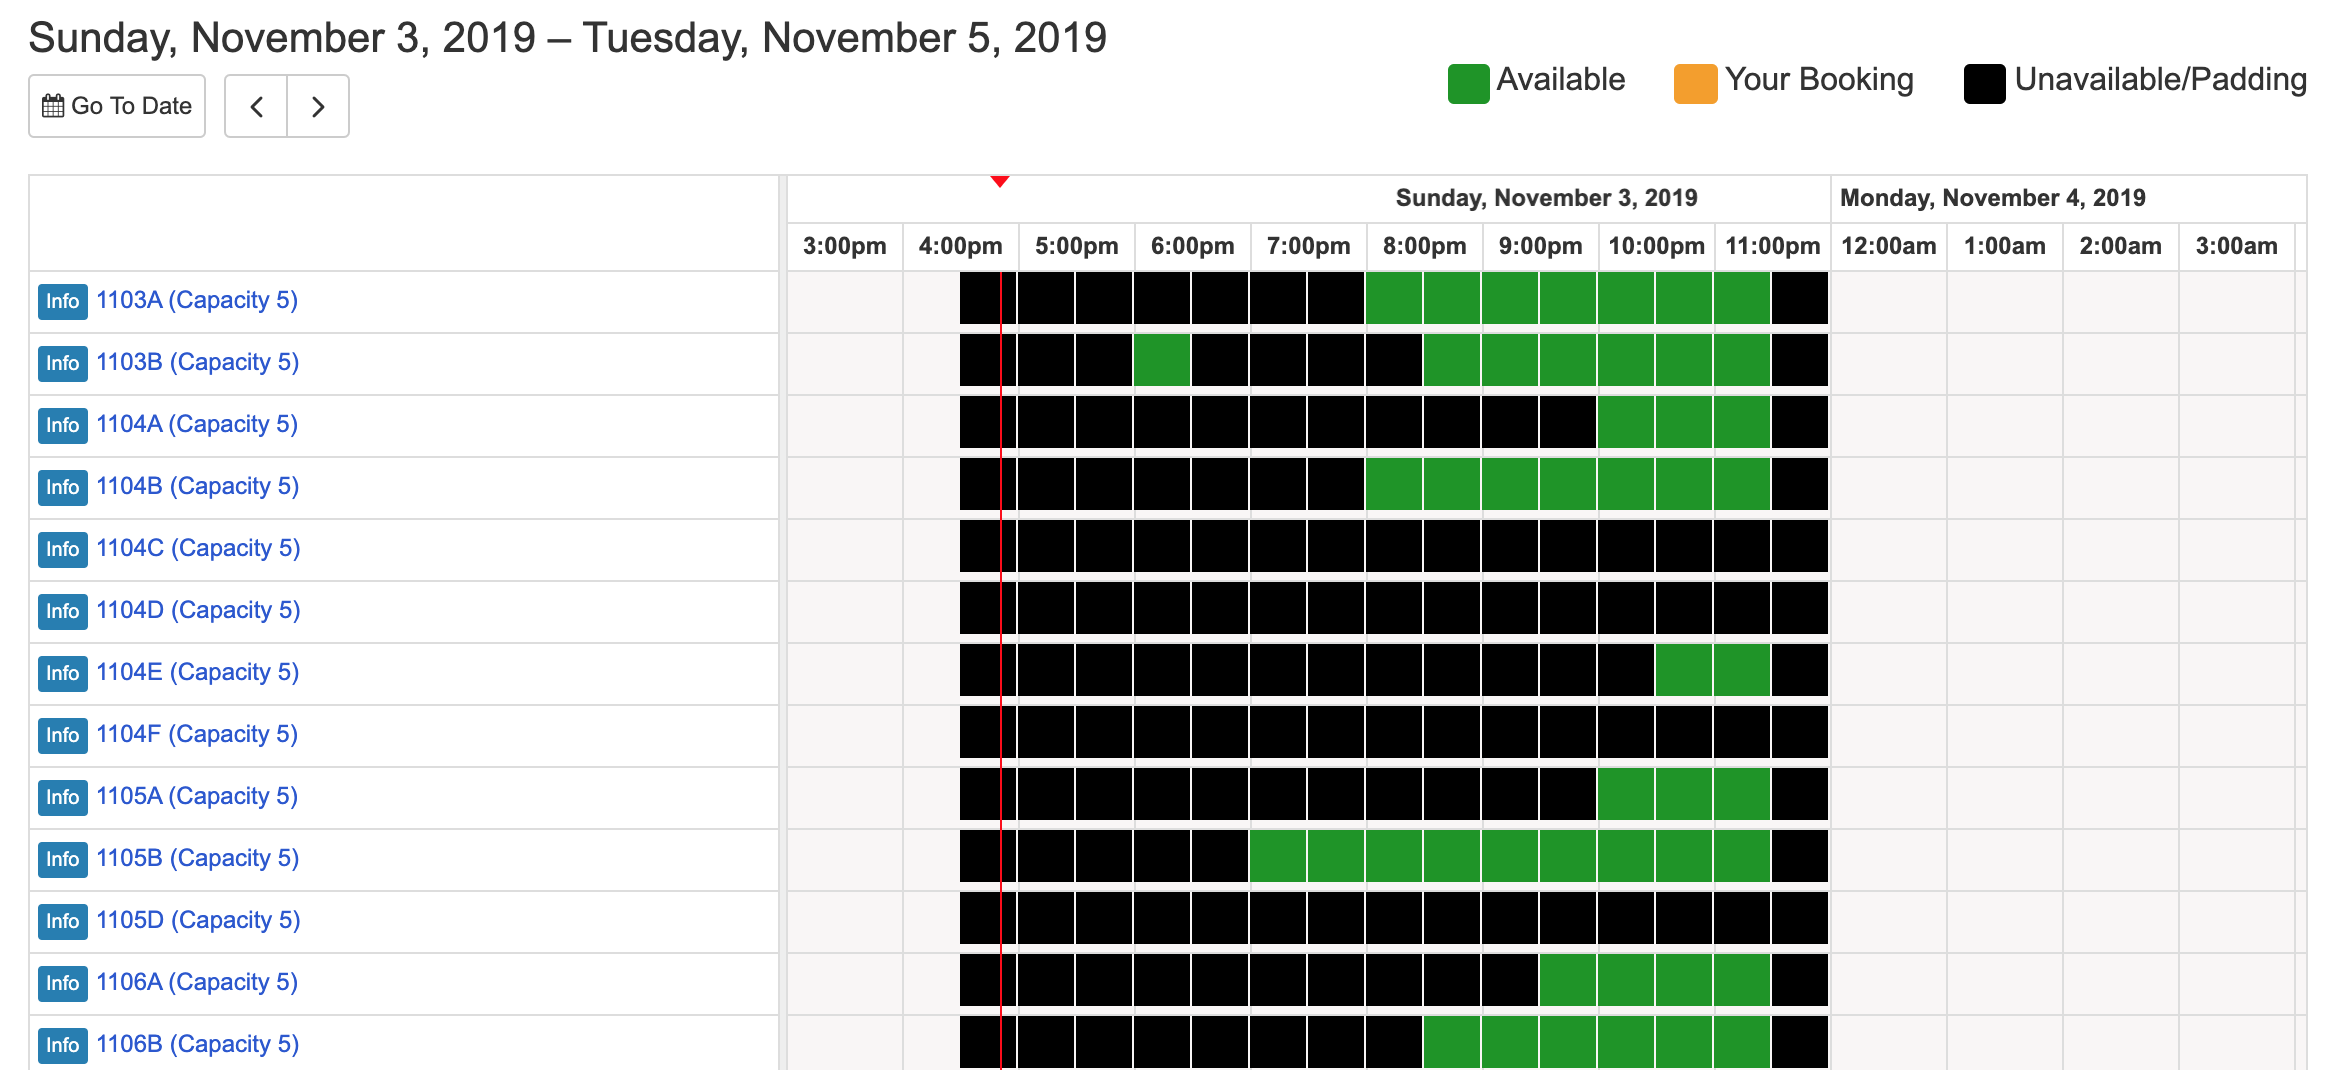Open the 1103B (Capacity 5) room link
The height and width of the screenshot is (1070, 2330).
[198, 362]
